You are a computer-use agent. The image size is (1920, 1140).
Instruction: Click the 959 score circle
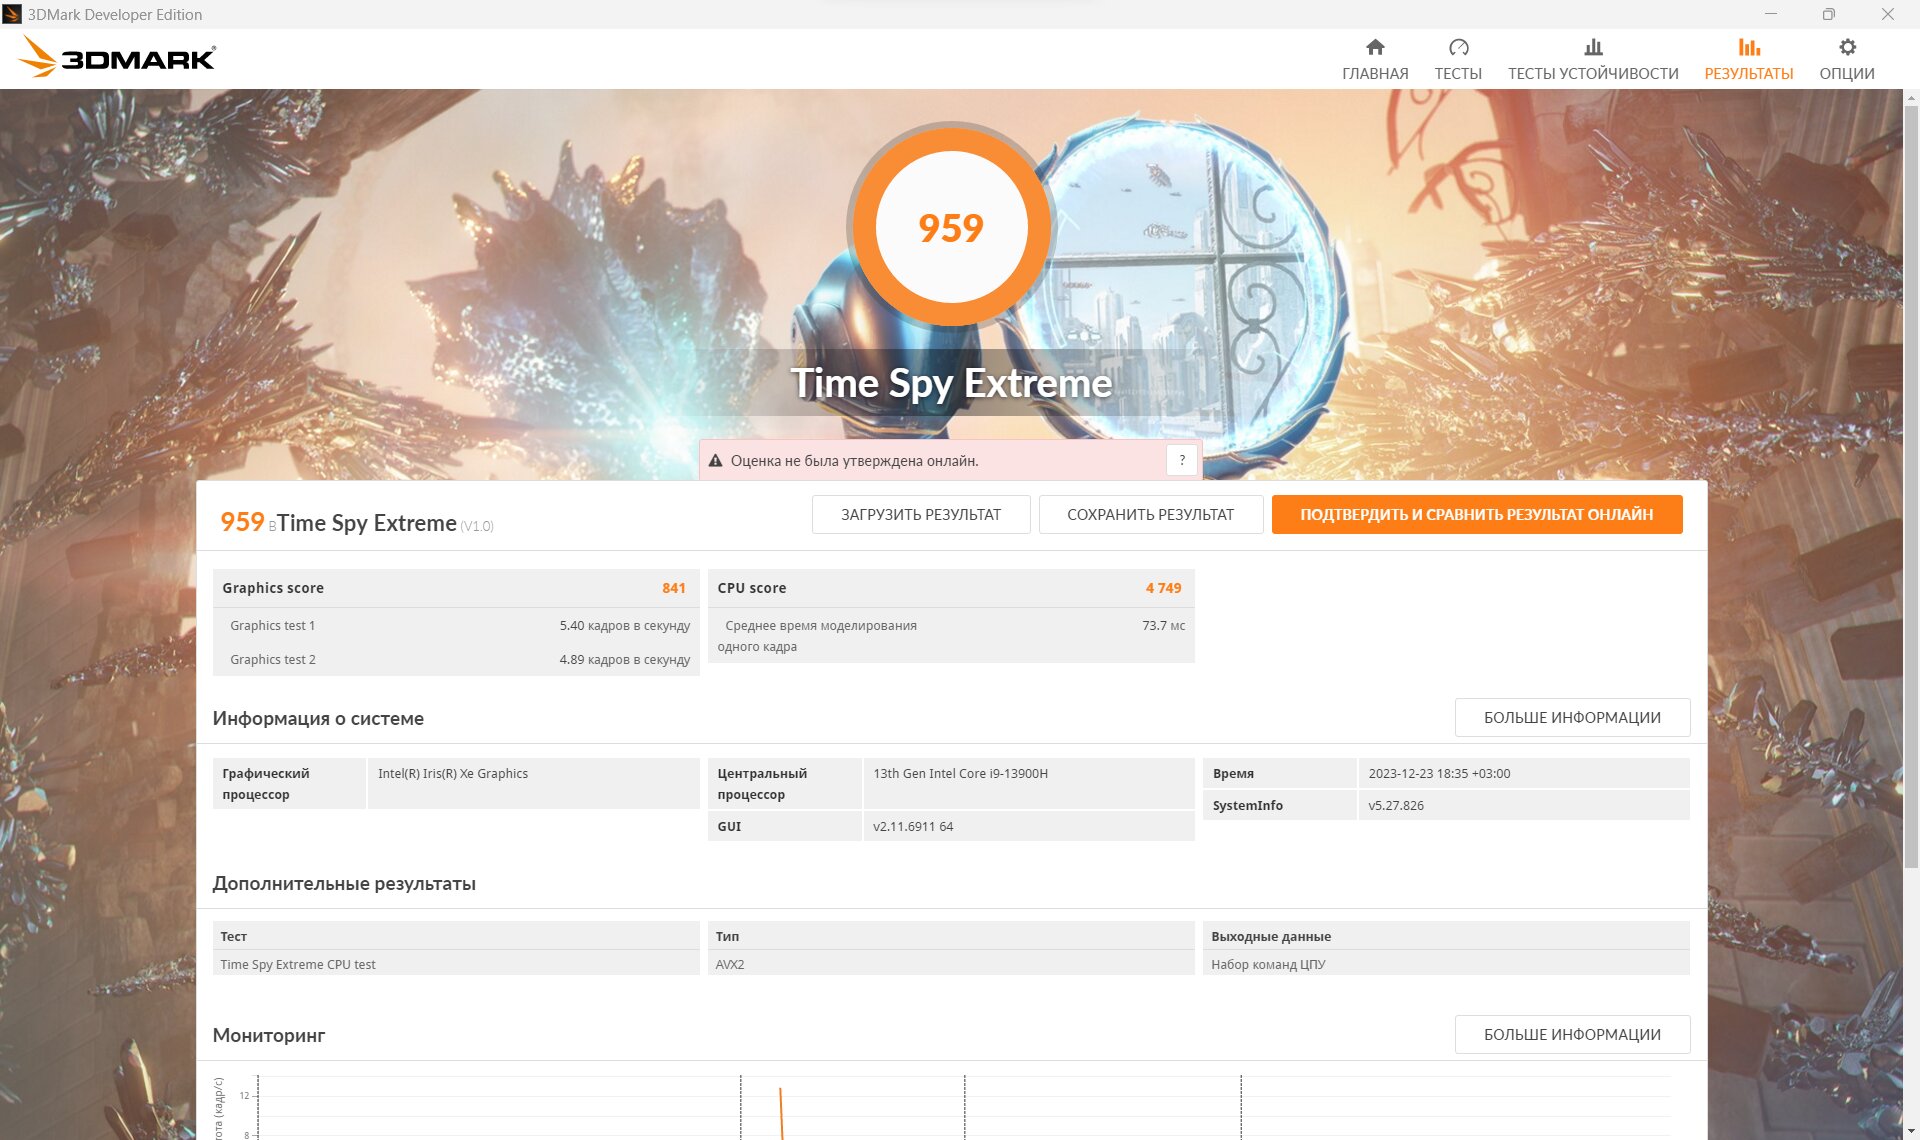click(951, 227)
